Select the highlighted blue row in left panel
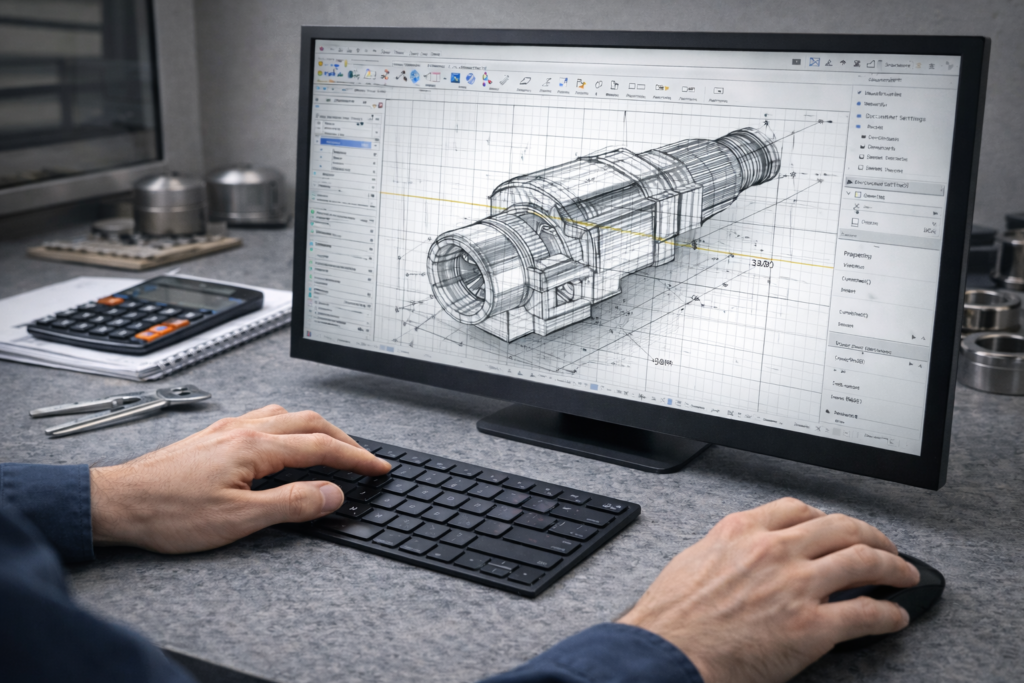The width and height of the screenshot is (1024, 683). coord(345,143)
